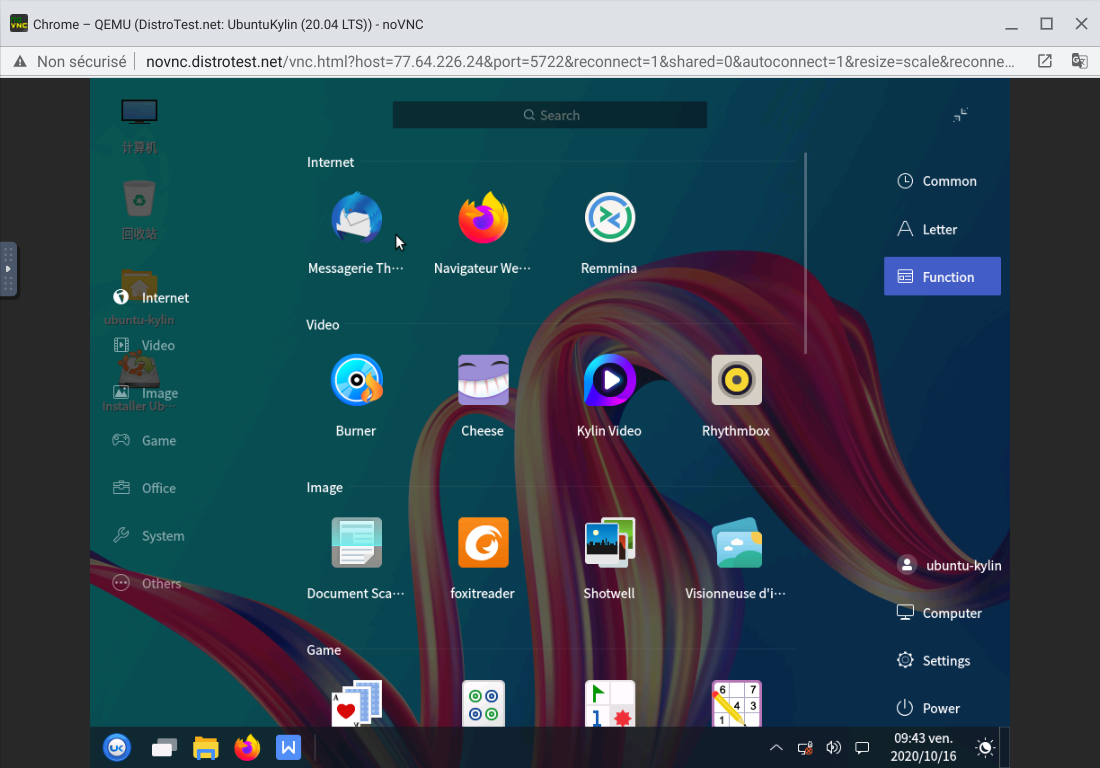The height and width of the screenshot is (768, 1100).
Task: Jump to Internet category in sidebar
Action: coord(151,297)
